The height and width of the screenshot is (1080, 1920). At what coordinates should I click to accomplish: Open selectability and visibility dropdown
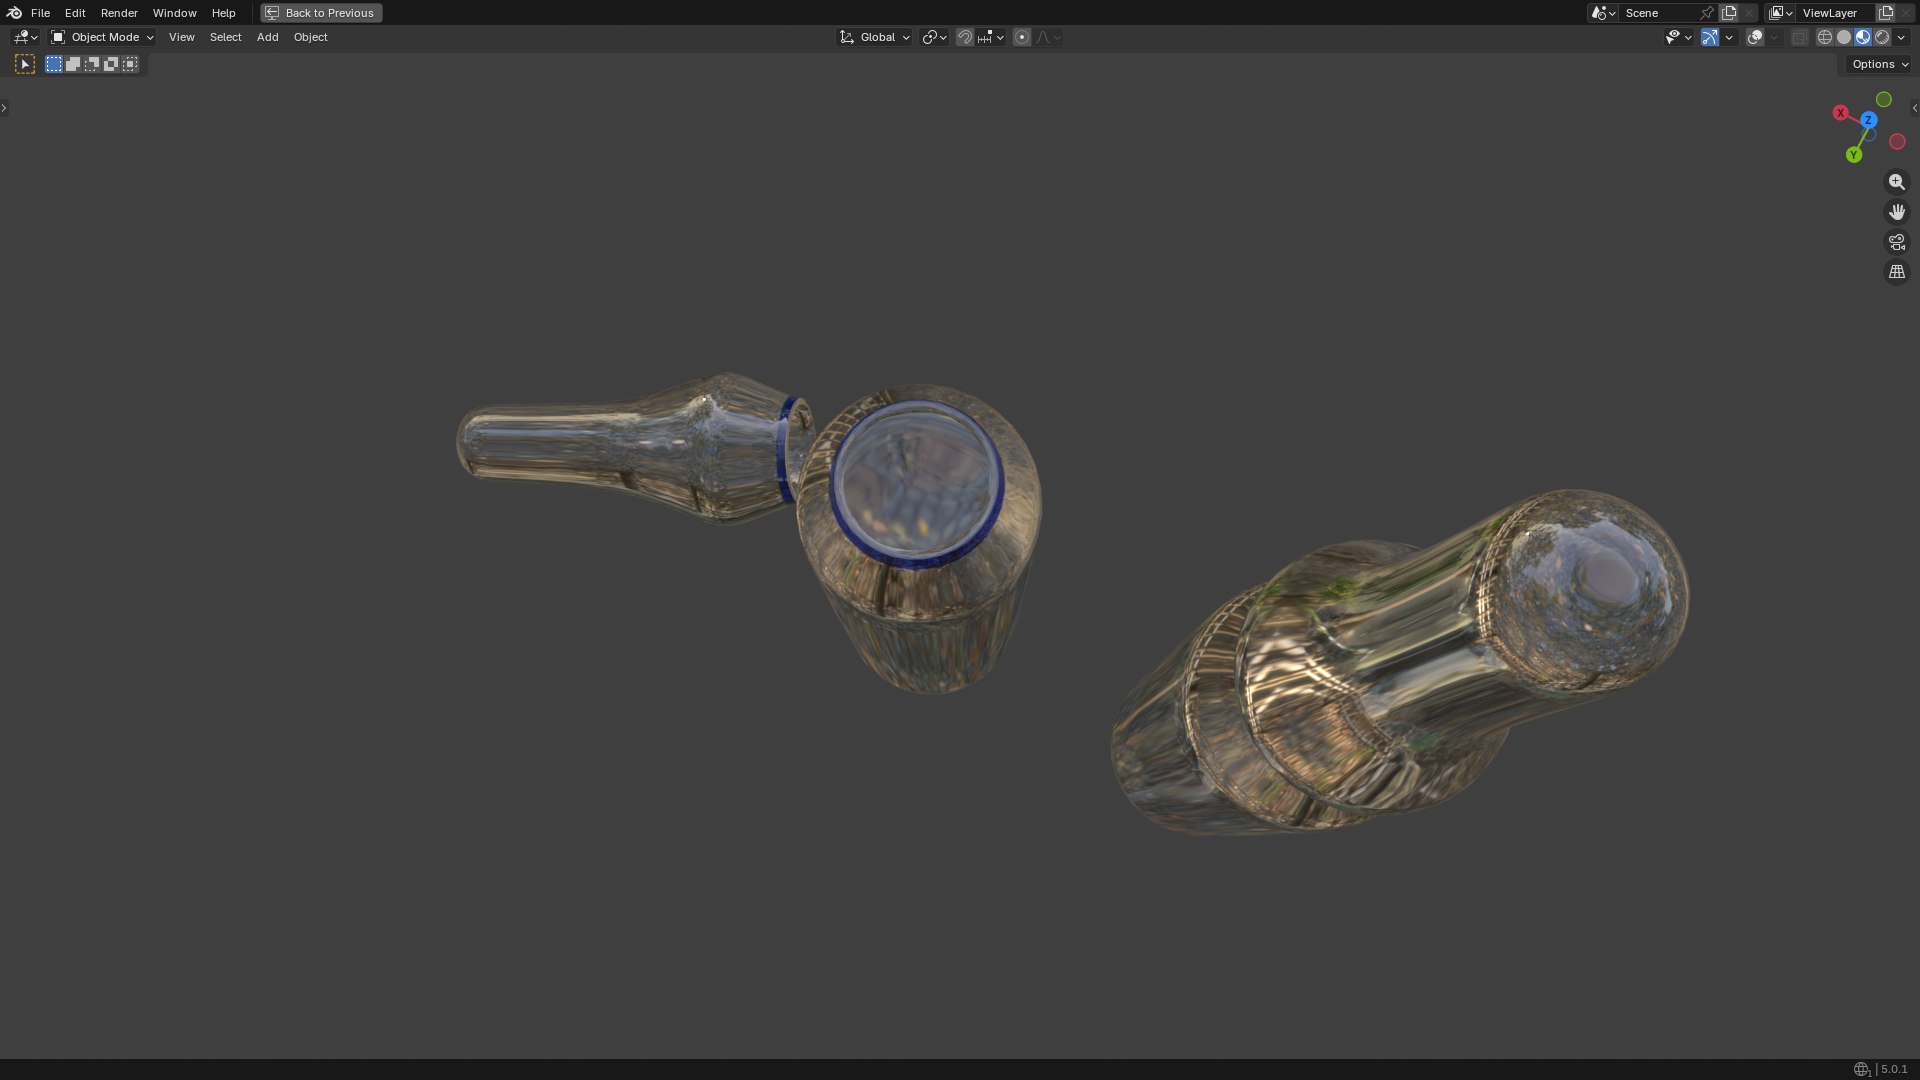pos(1678,37)
